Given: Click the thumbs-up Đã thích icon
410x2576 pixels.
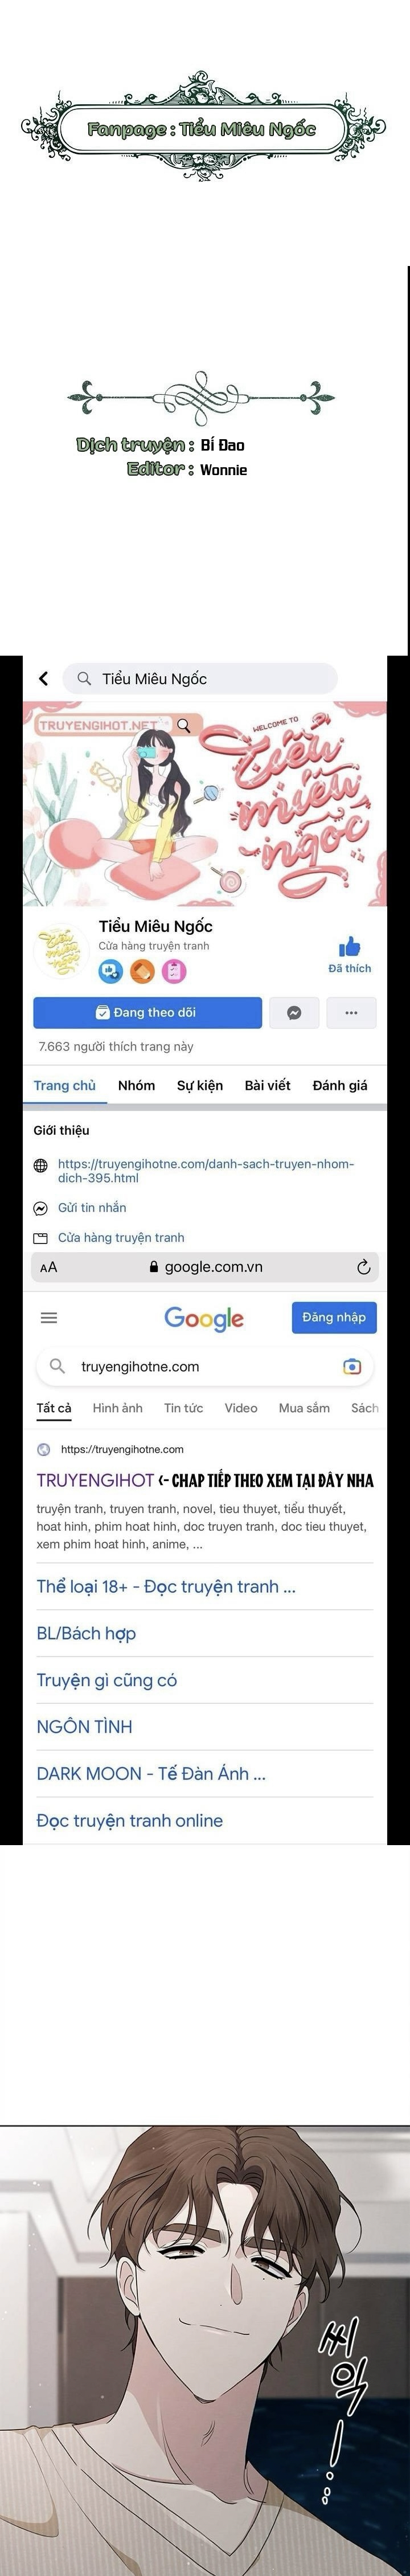Looking at the screenshot, I should pos(349,946).
